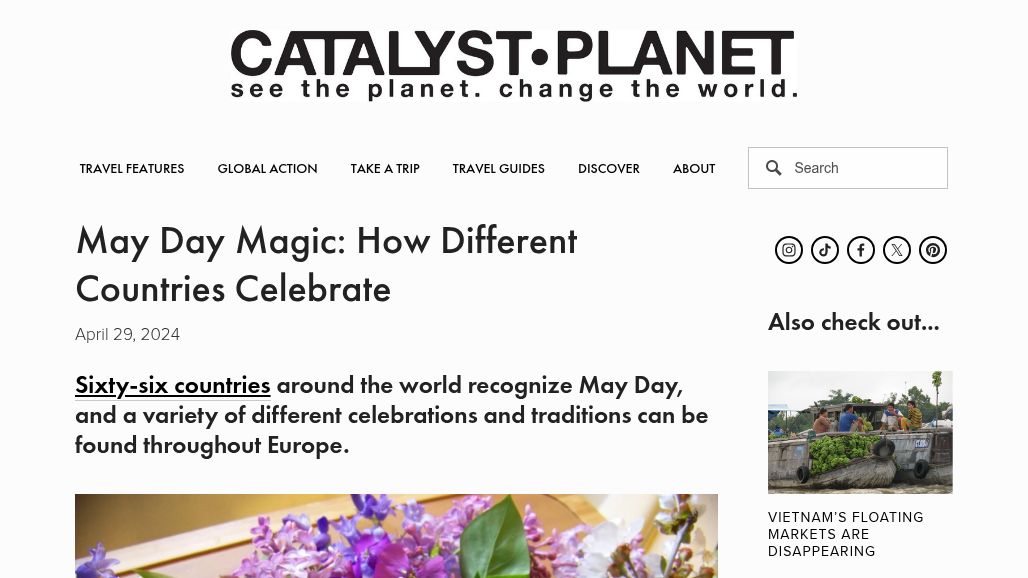Select Take a Trip in navigation
This screenshot has width=1028, height=578.
click(x=385, y=169)
